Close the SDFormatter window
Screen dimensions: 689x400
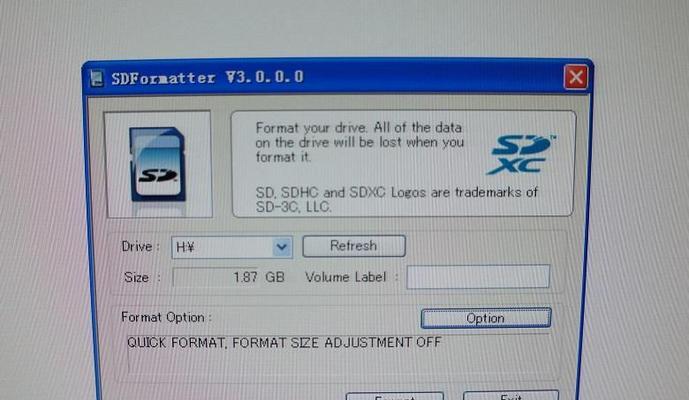576,77
